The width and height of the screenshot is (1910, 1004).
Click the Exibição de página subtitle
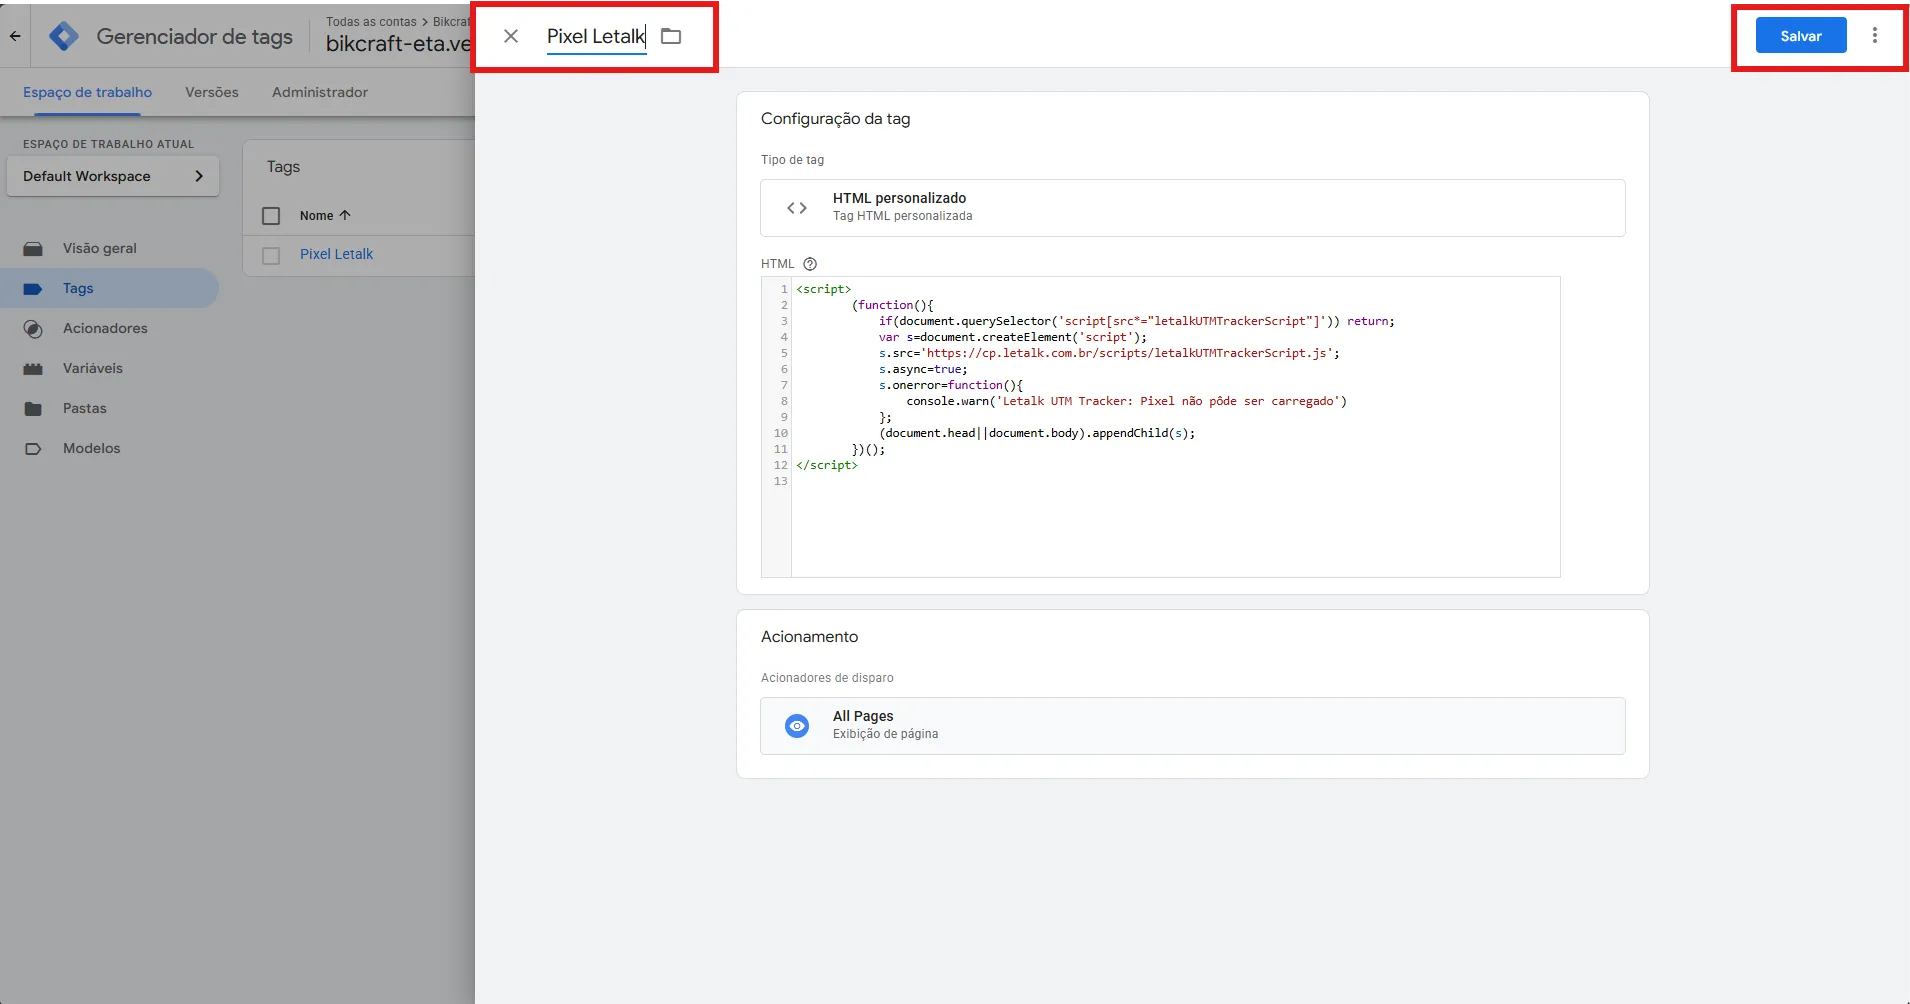886,734
